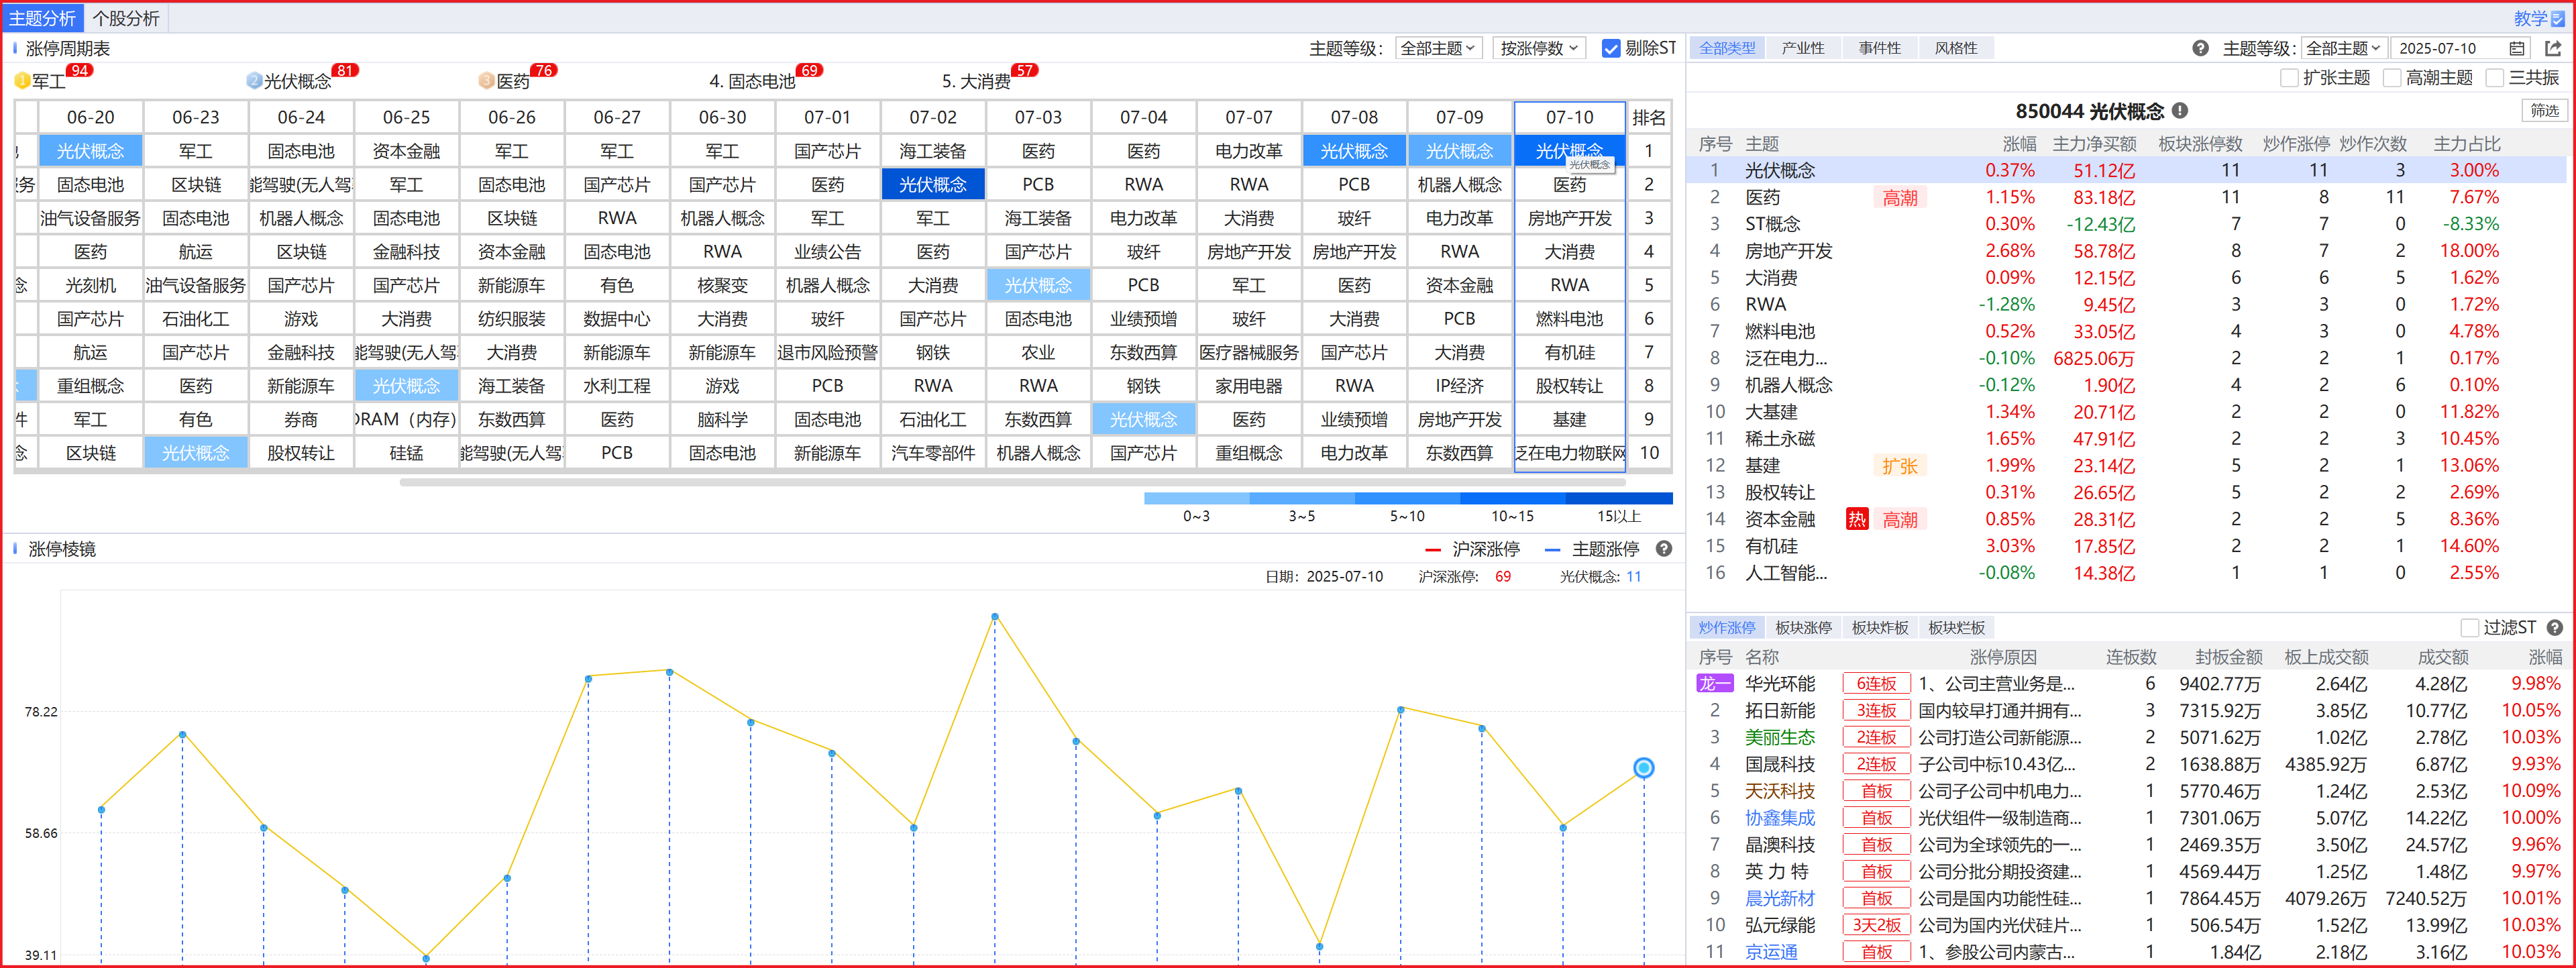2576x968 pixels.
Task: Uncheck the 剔除ST checkbox
Action: click(1611, 48)
